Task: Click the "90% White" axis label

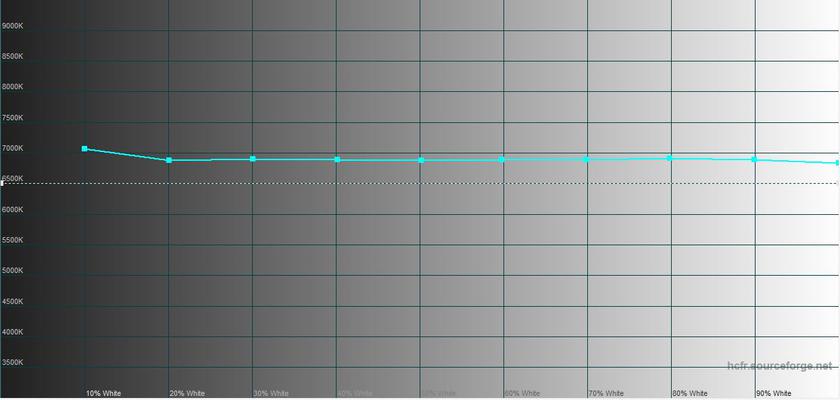Action: pos(774,393)
